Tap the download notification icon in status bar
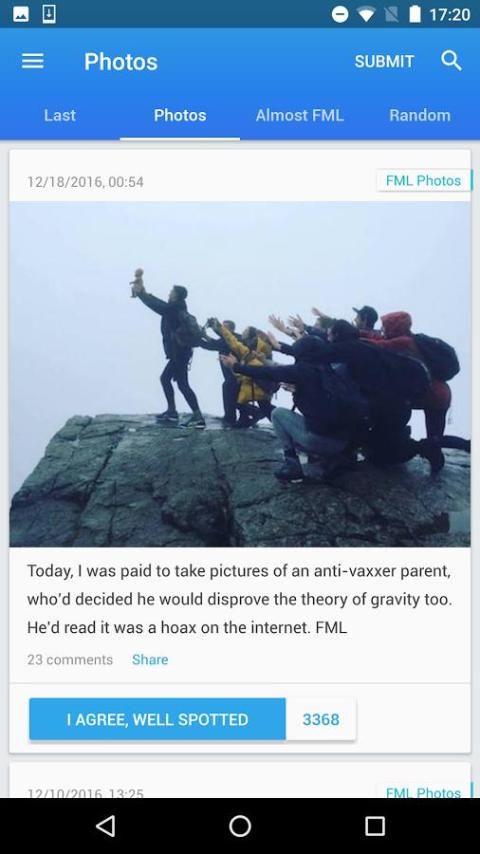Viewport: 480px width, 854px height. pyautogui.click(x=49, y=14)
